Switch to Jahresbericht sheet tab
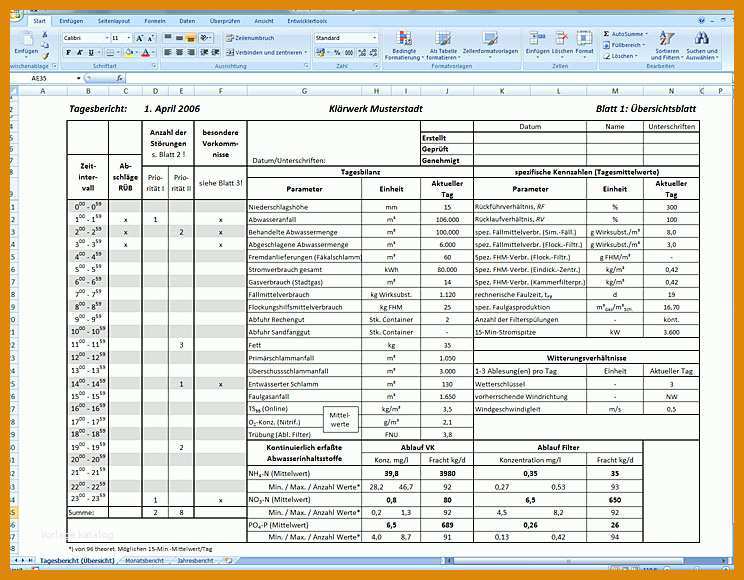Image resolution: width=744 pixels, height=580 pixels. click(x=195, y=561)
